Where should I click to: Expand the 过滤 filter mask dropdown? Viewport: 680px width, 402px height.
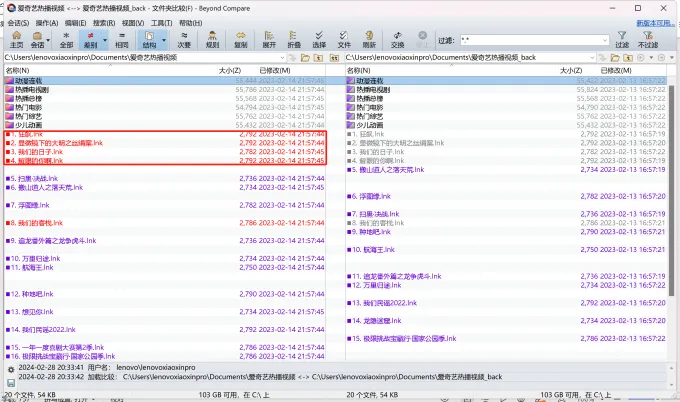tap(605, 40)
